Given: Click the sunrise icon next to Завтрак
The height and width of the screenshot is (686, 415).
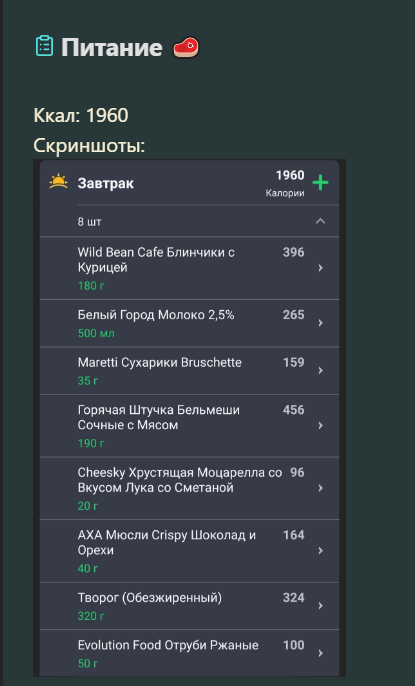Looking at the screenshot, I should pyautogui.click(x=58, y=182).
